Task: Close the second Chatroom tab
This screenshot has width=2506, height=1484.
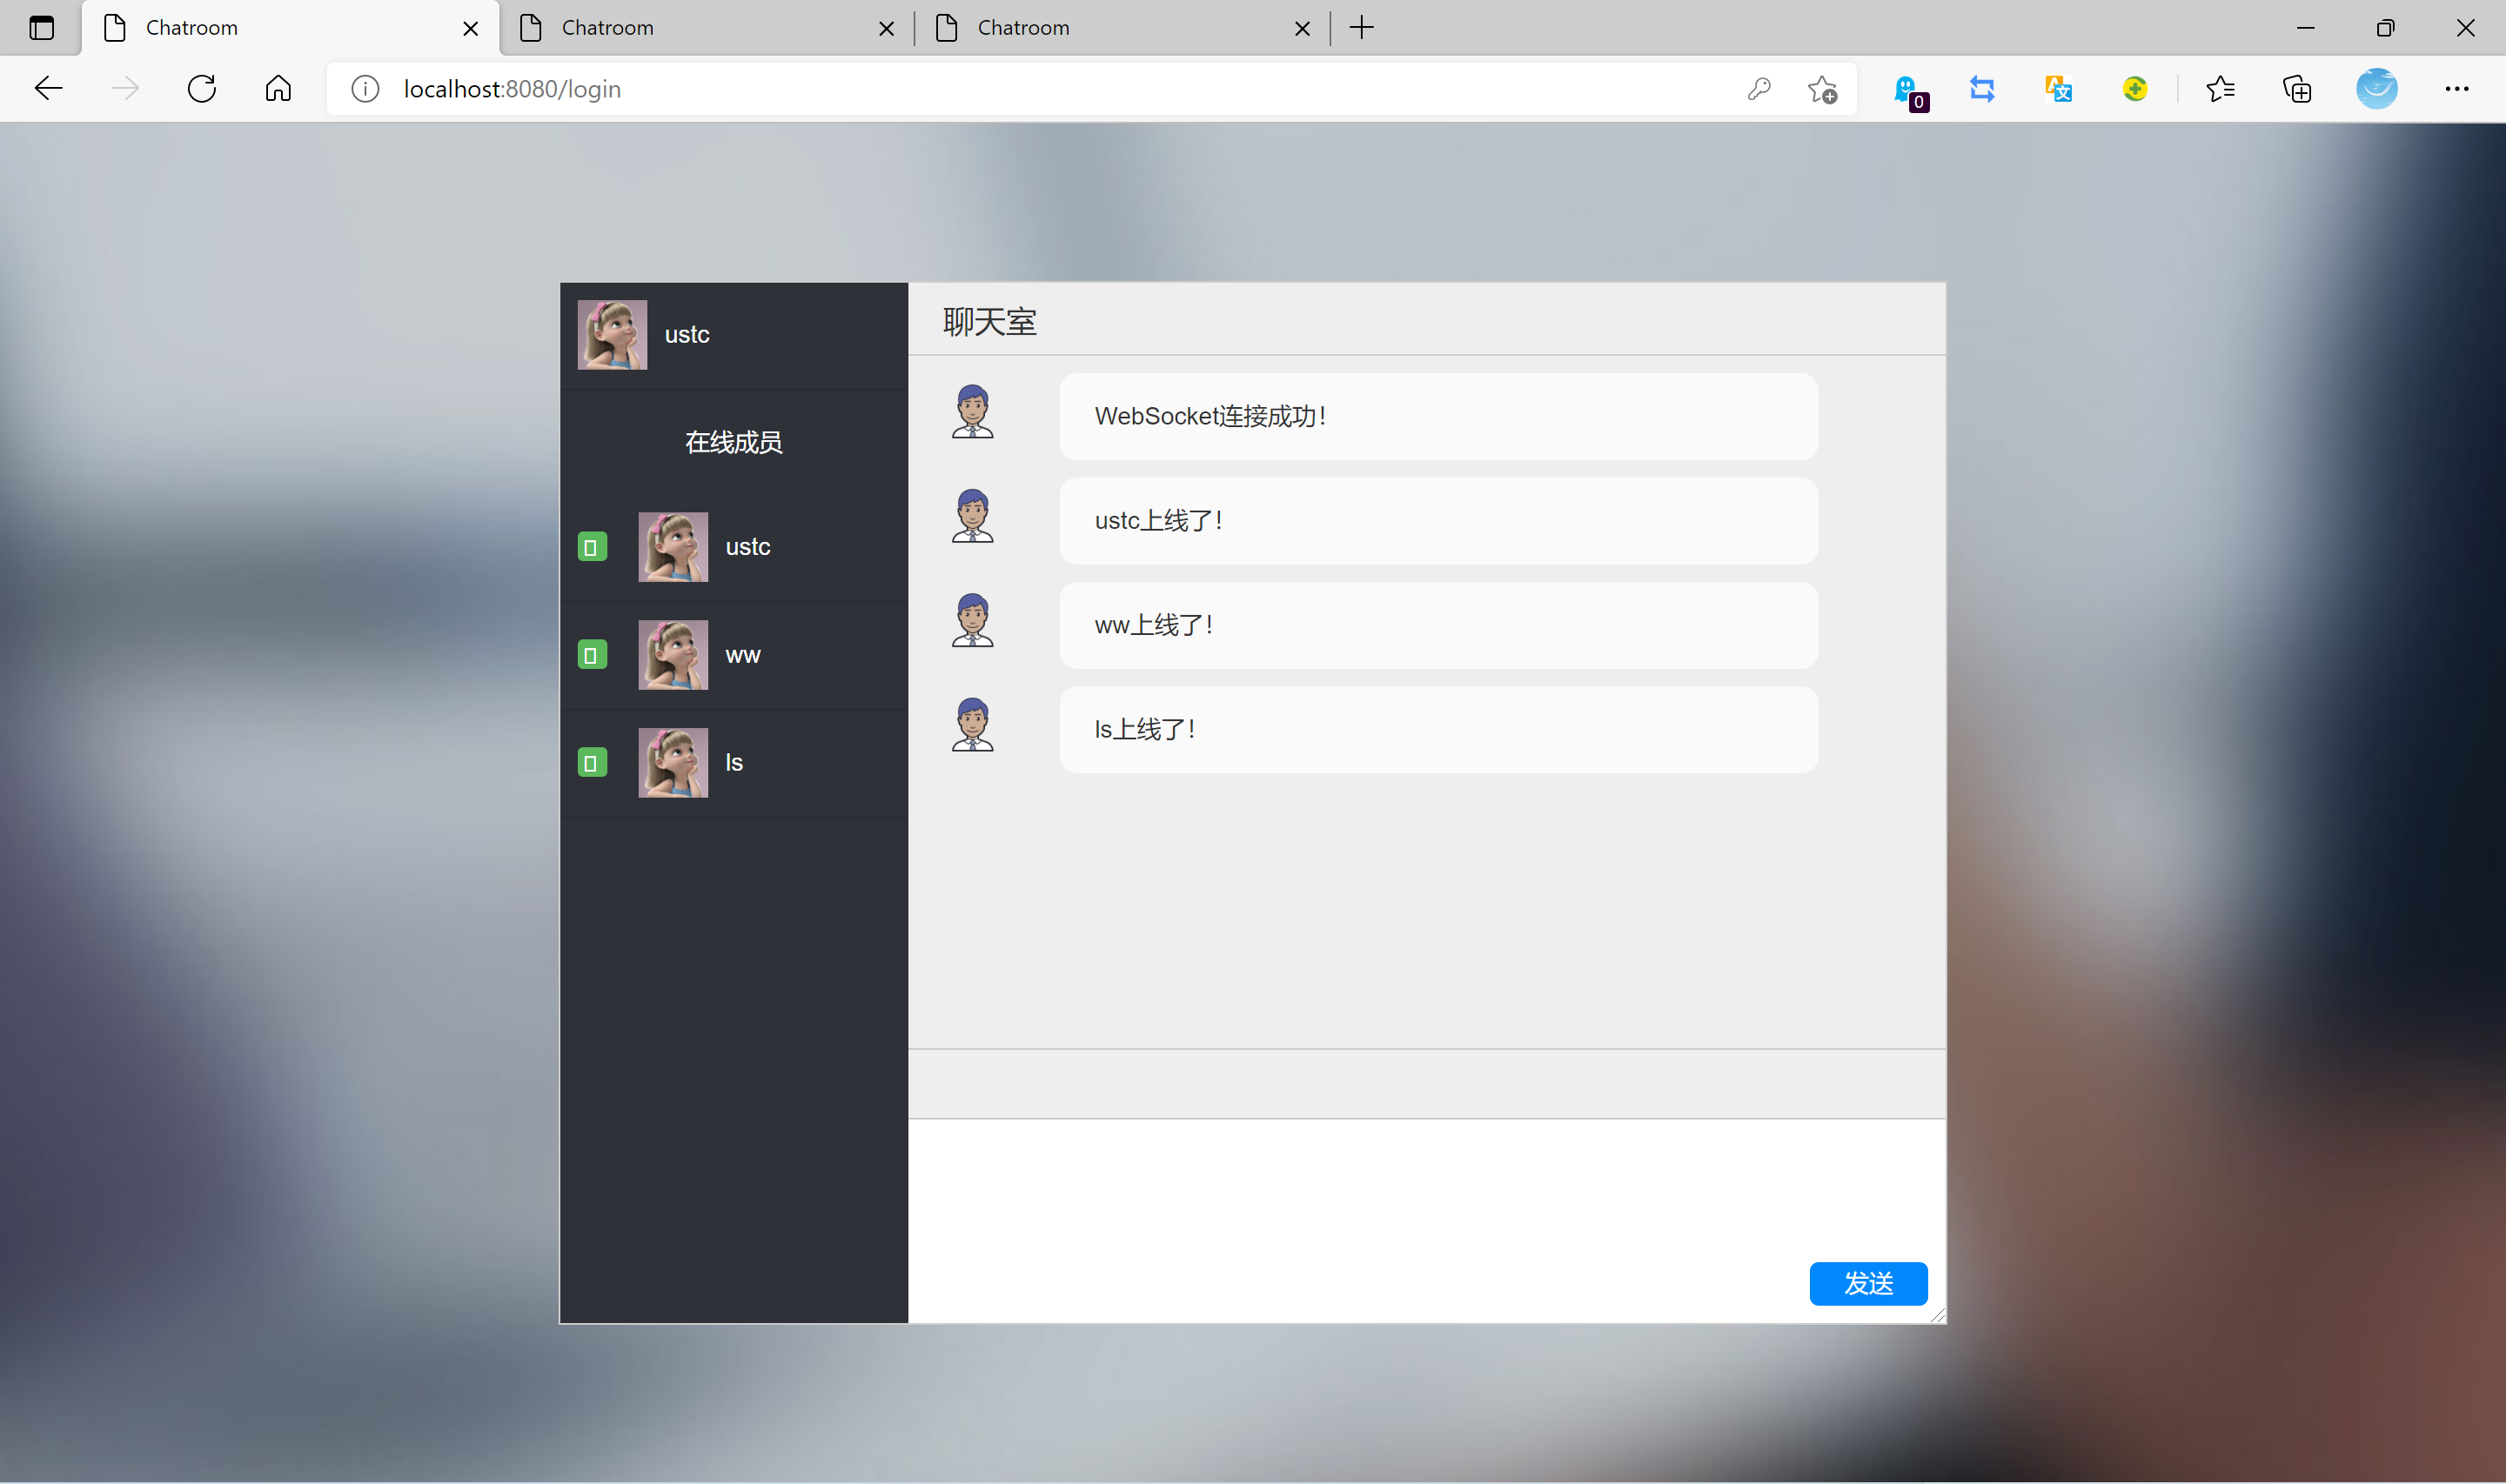Action: coord(886,29)
